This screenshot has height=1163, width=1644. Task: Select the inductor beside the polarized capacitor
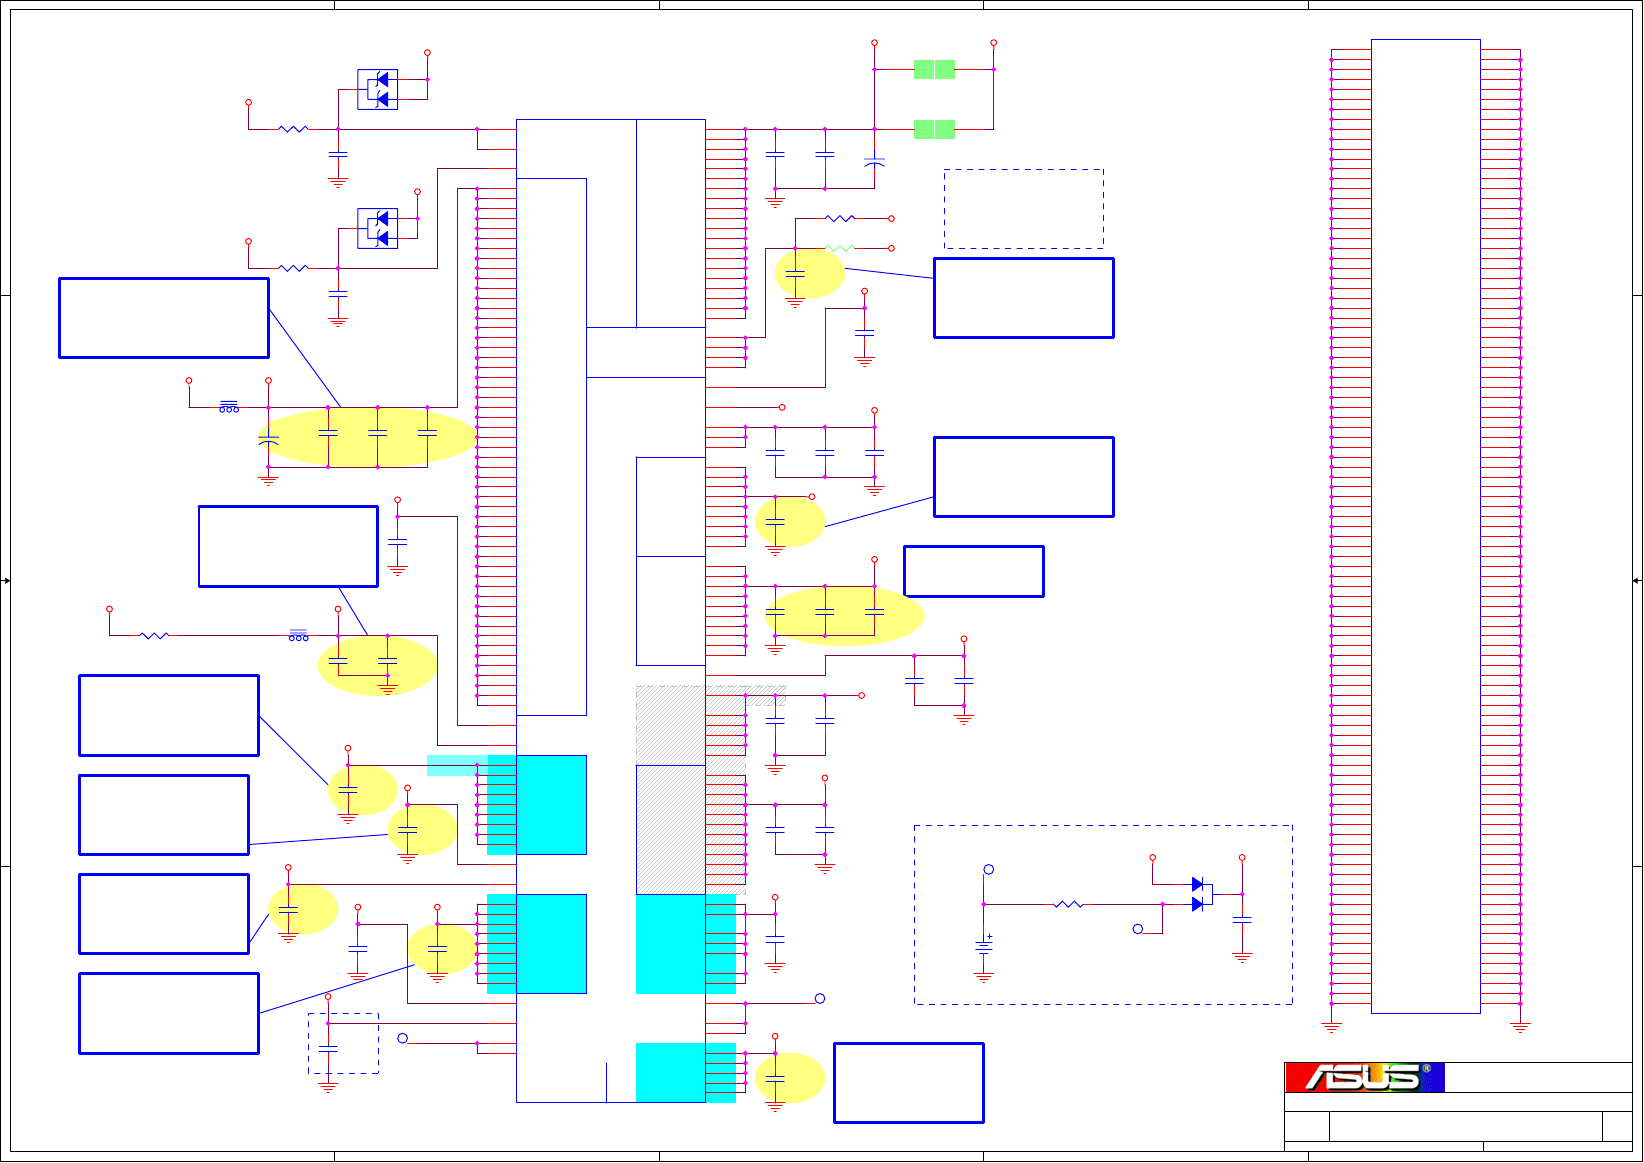click(x=229, y=407)
